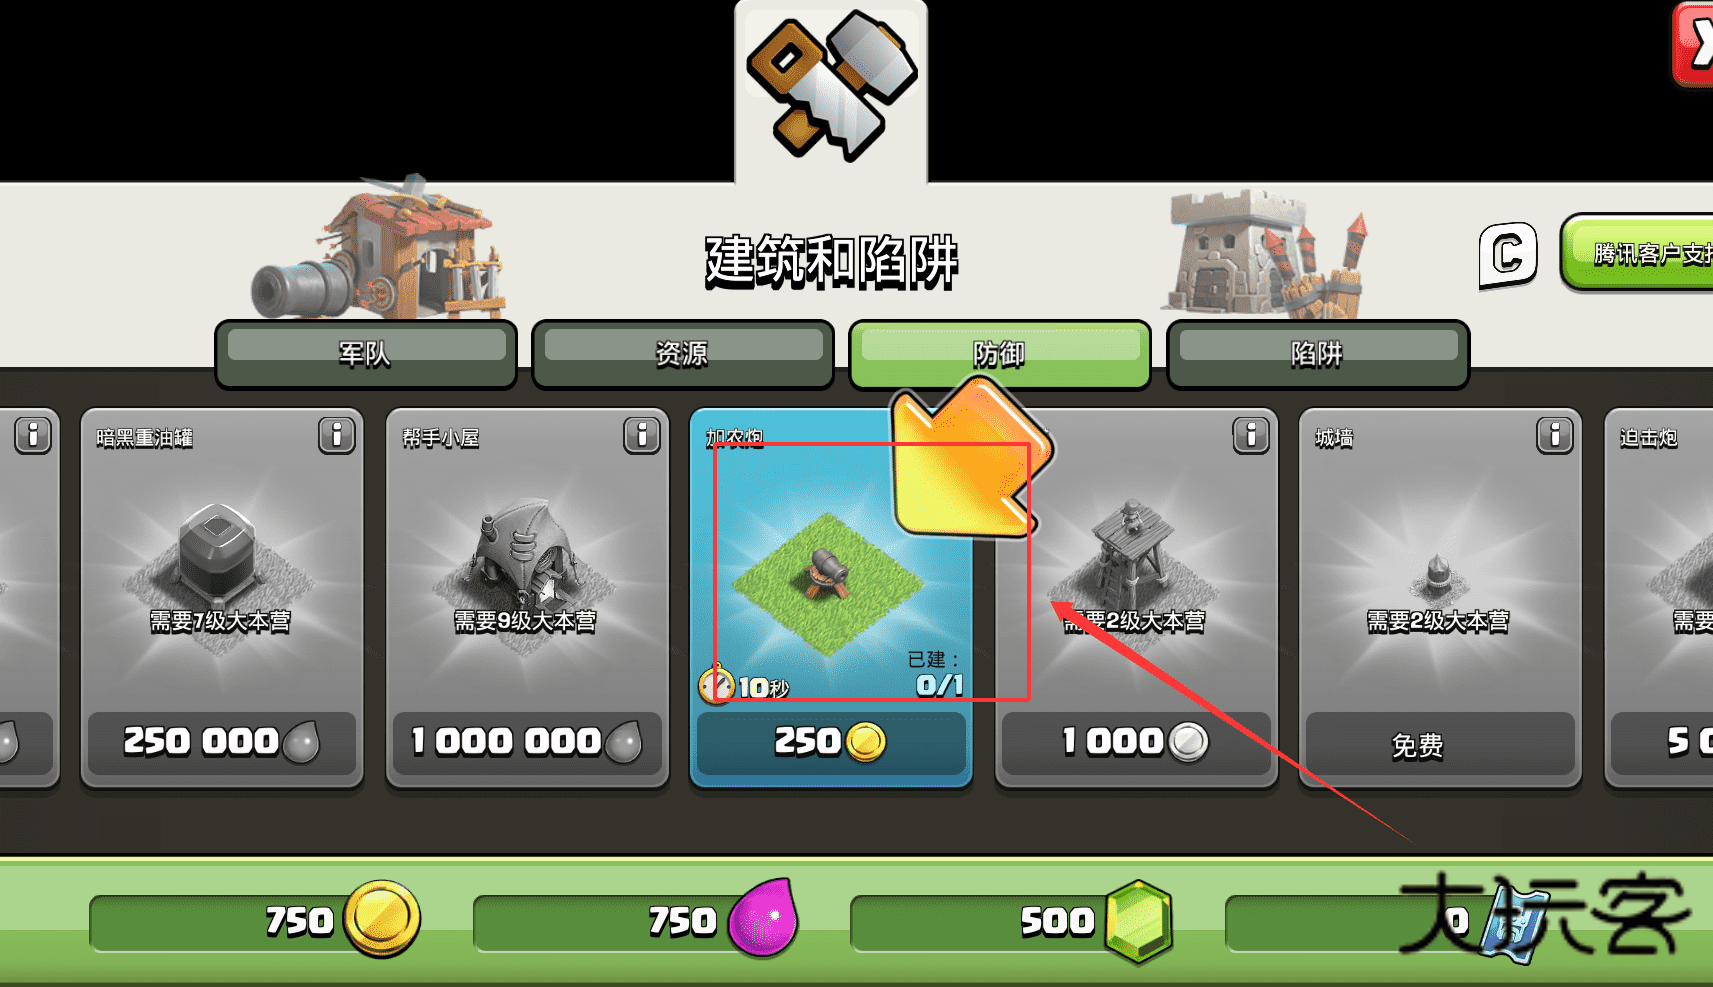1713x987 pixels.
Task: Click the green gem icon
Action: click(1138, 921)
